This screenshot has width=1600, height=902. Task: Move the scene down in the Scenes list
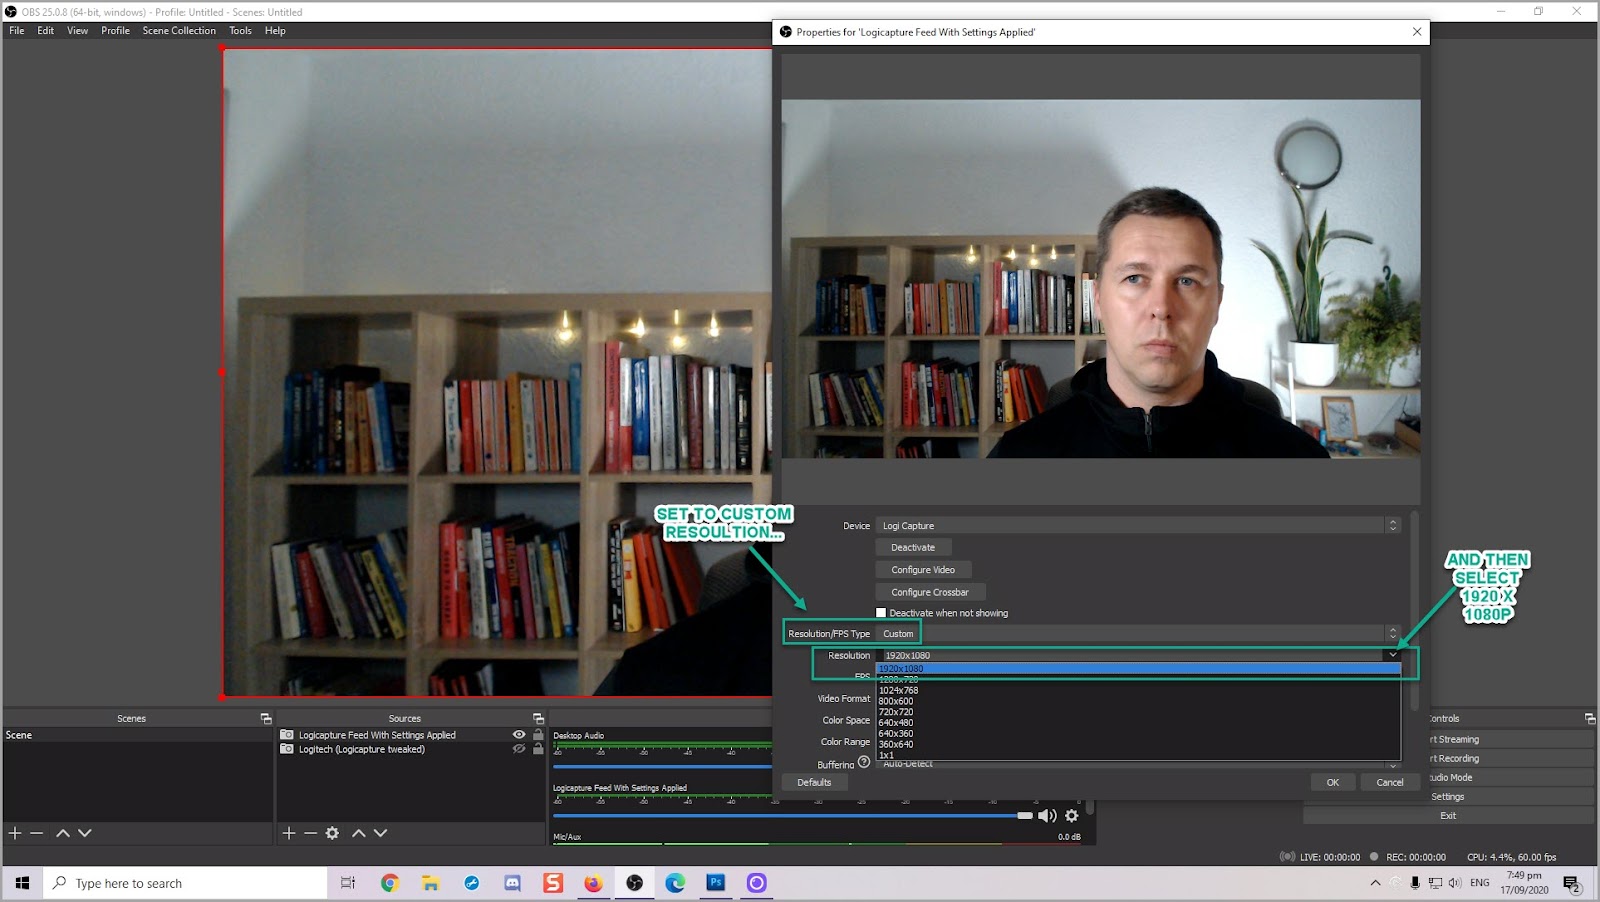click(85, 833)
